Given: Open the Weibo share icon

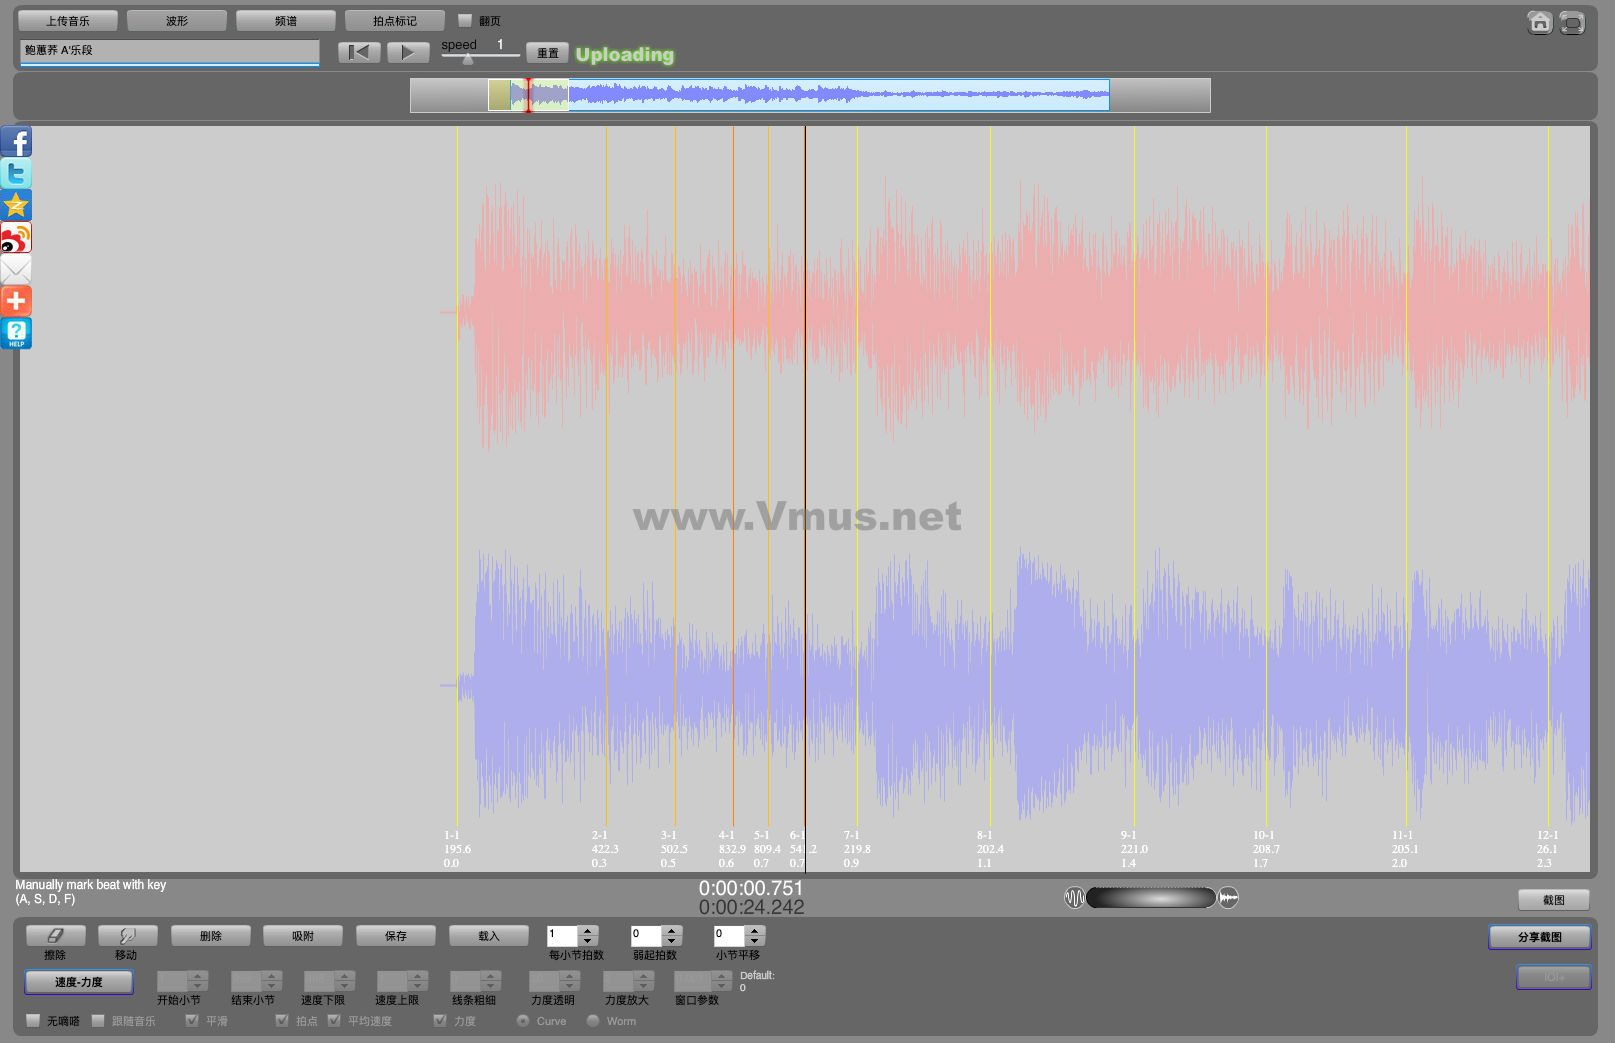Looking at the screenshot, I should 16,238.
